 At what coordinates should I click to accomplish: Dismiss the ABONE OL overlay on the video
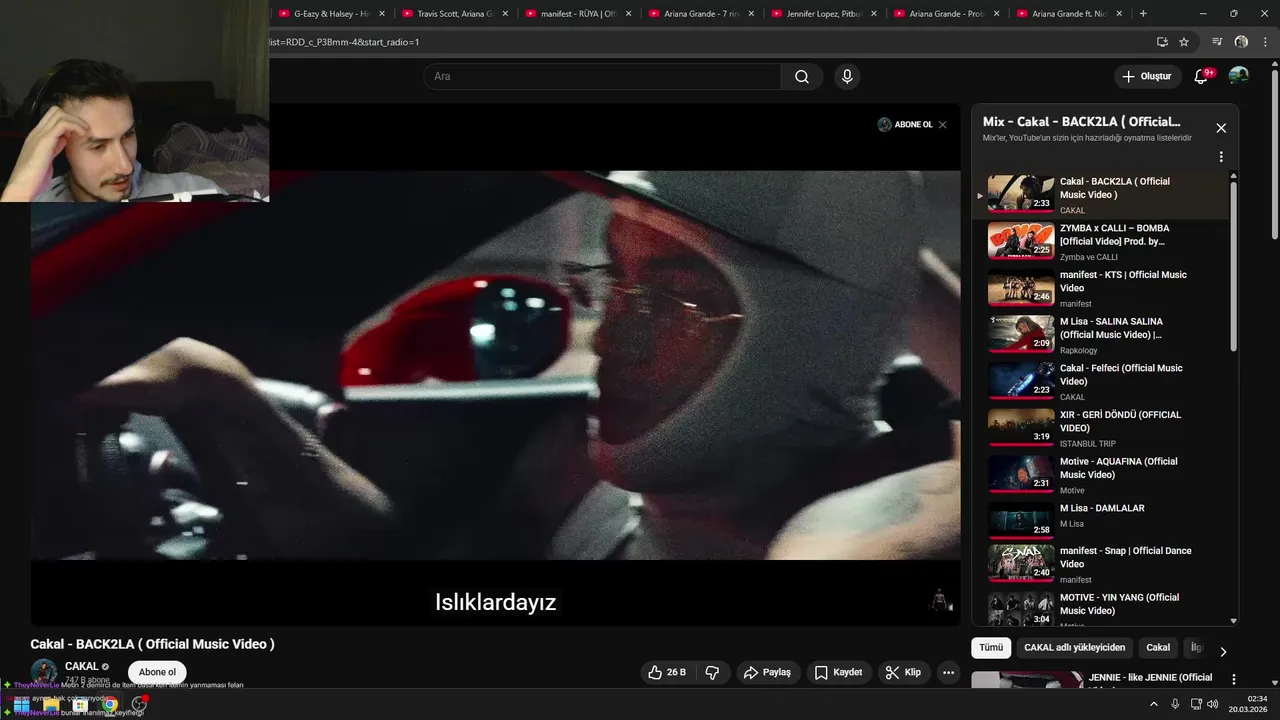(x=942, y=125)
